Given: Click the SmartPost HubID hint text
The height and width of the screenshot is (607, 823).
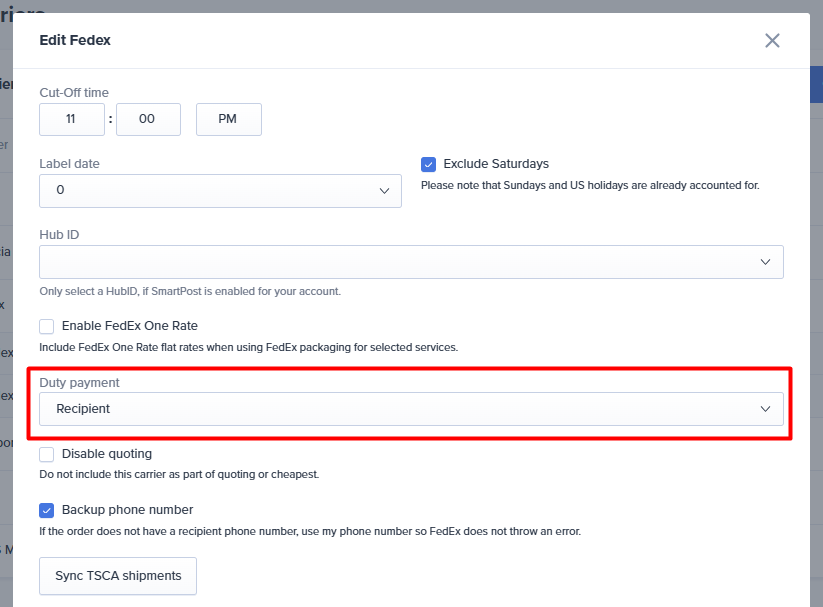Looking at the screenshot, I should coord(190,291).
